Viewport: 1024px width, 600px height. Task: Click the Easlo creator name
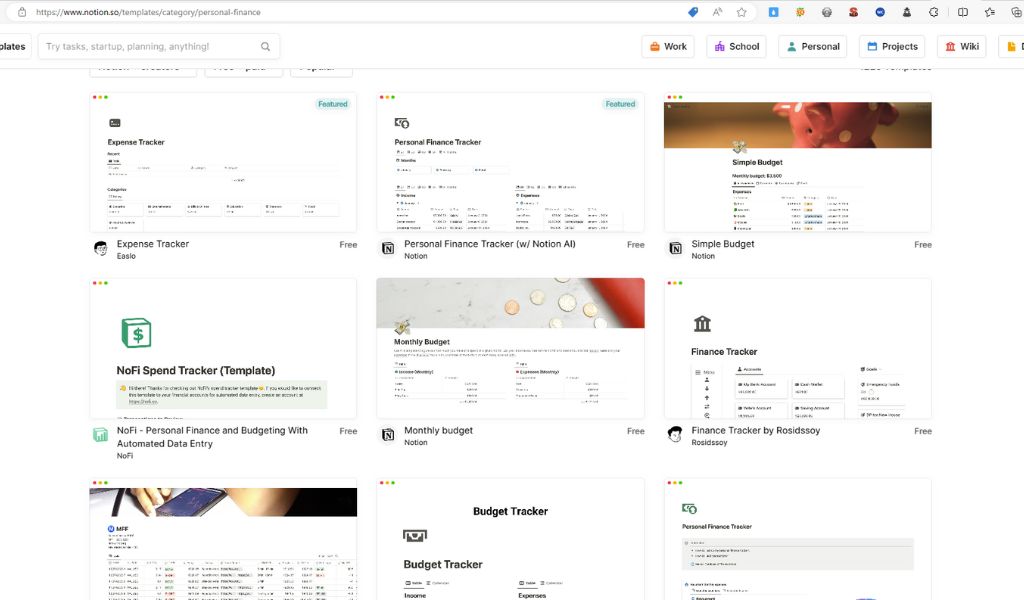[x=126, y=256]
